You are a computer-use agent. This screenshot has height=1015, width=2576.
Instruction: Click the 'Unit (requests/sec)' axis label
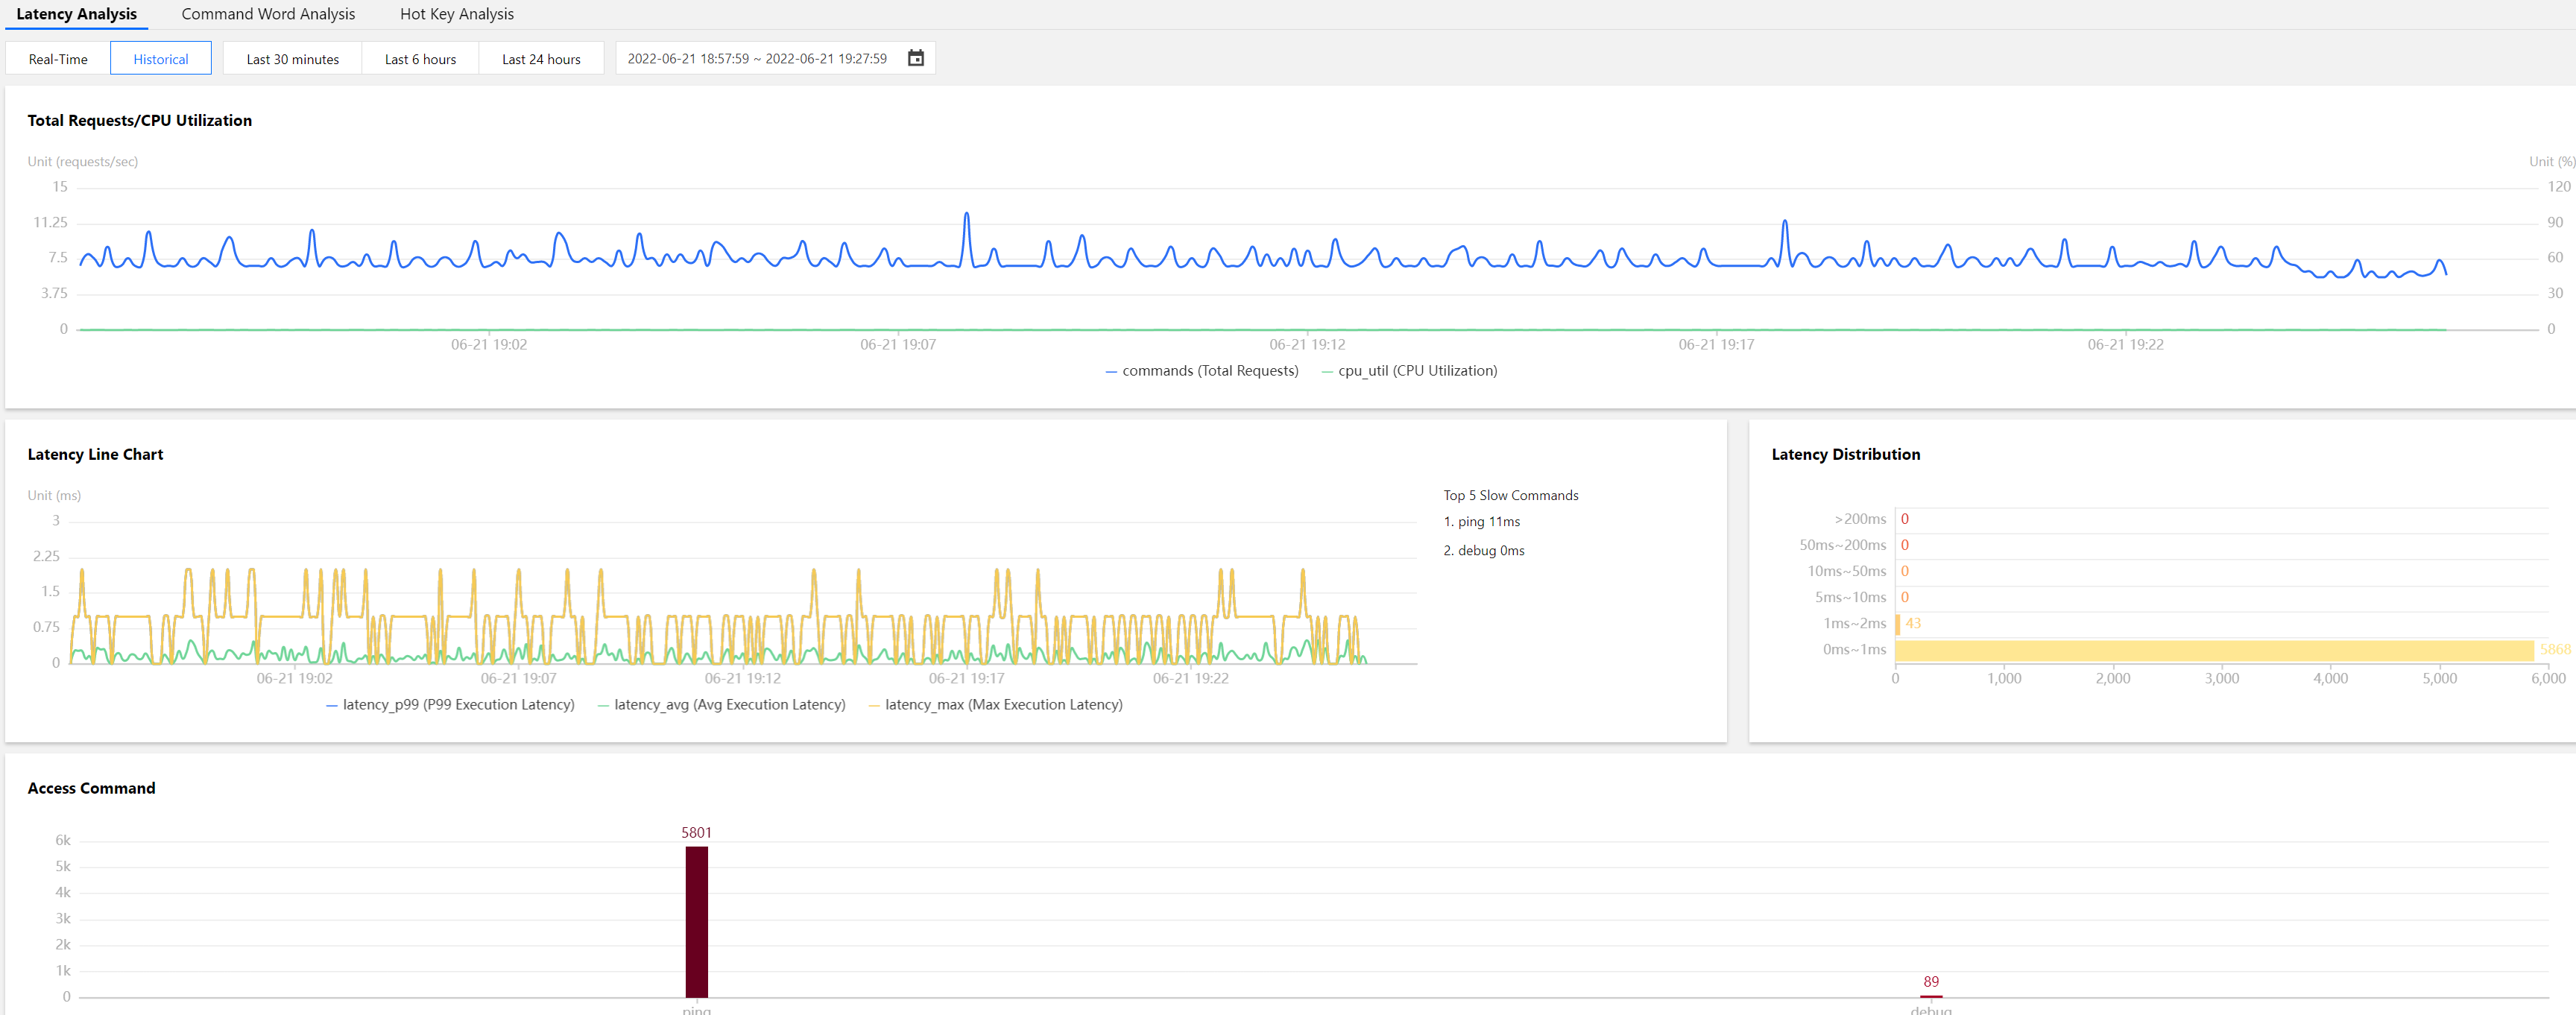[x=82, y=162]
